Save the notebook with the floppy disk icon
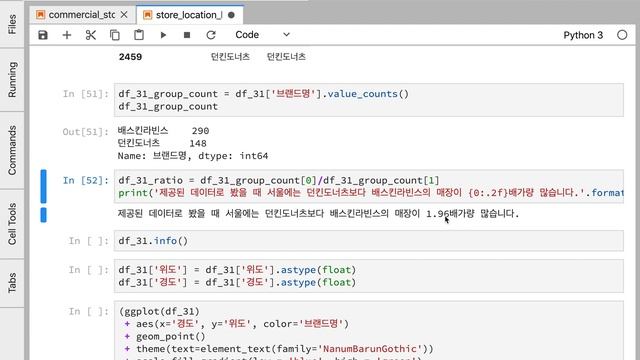The height and width of the screenshot is (360, 640). tap(43, 35)
